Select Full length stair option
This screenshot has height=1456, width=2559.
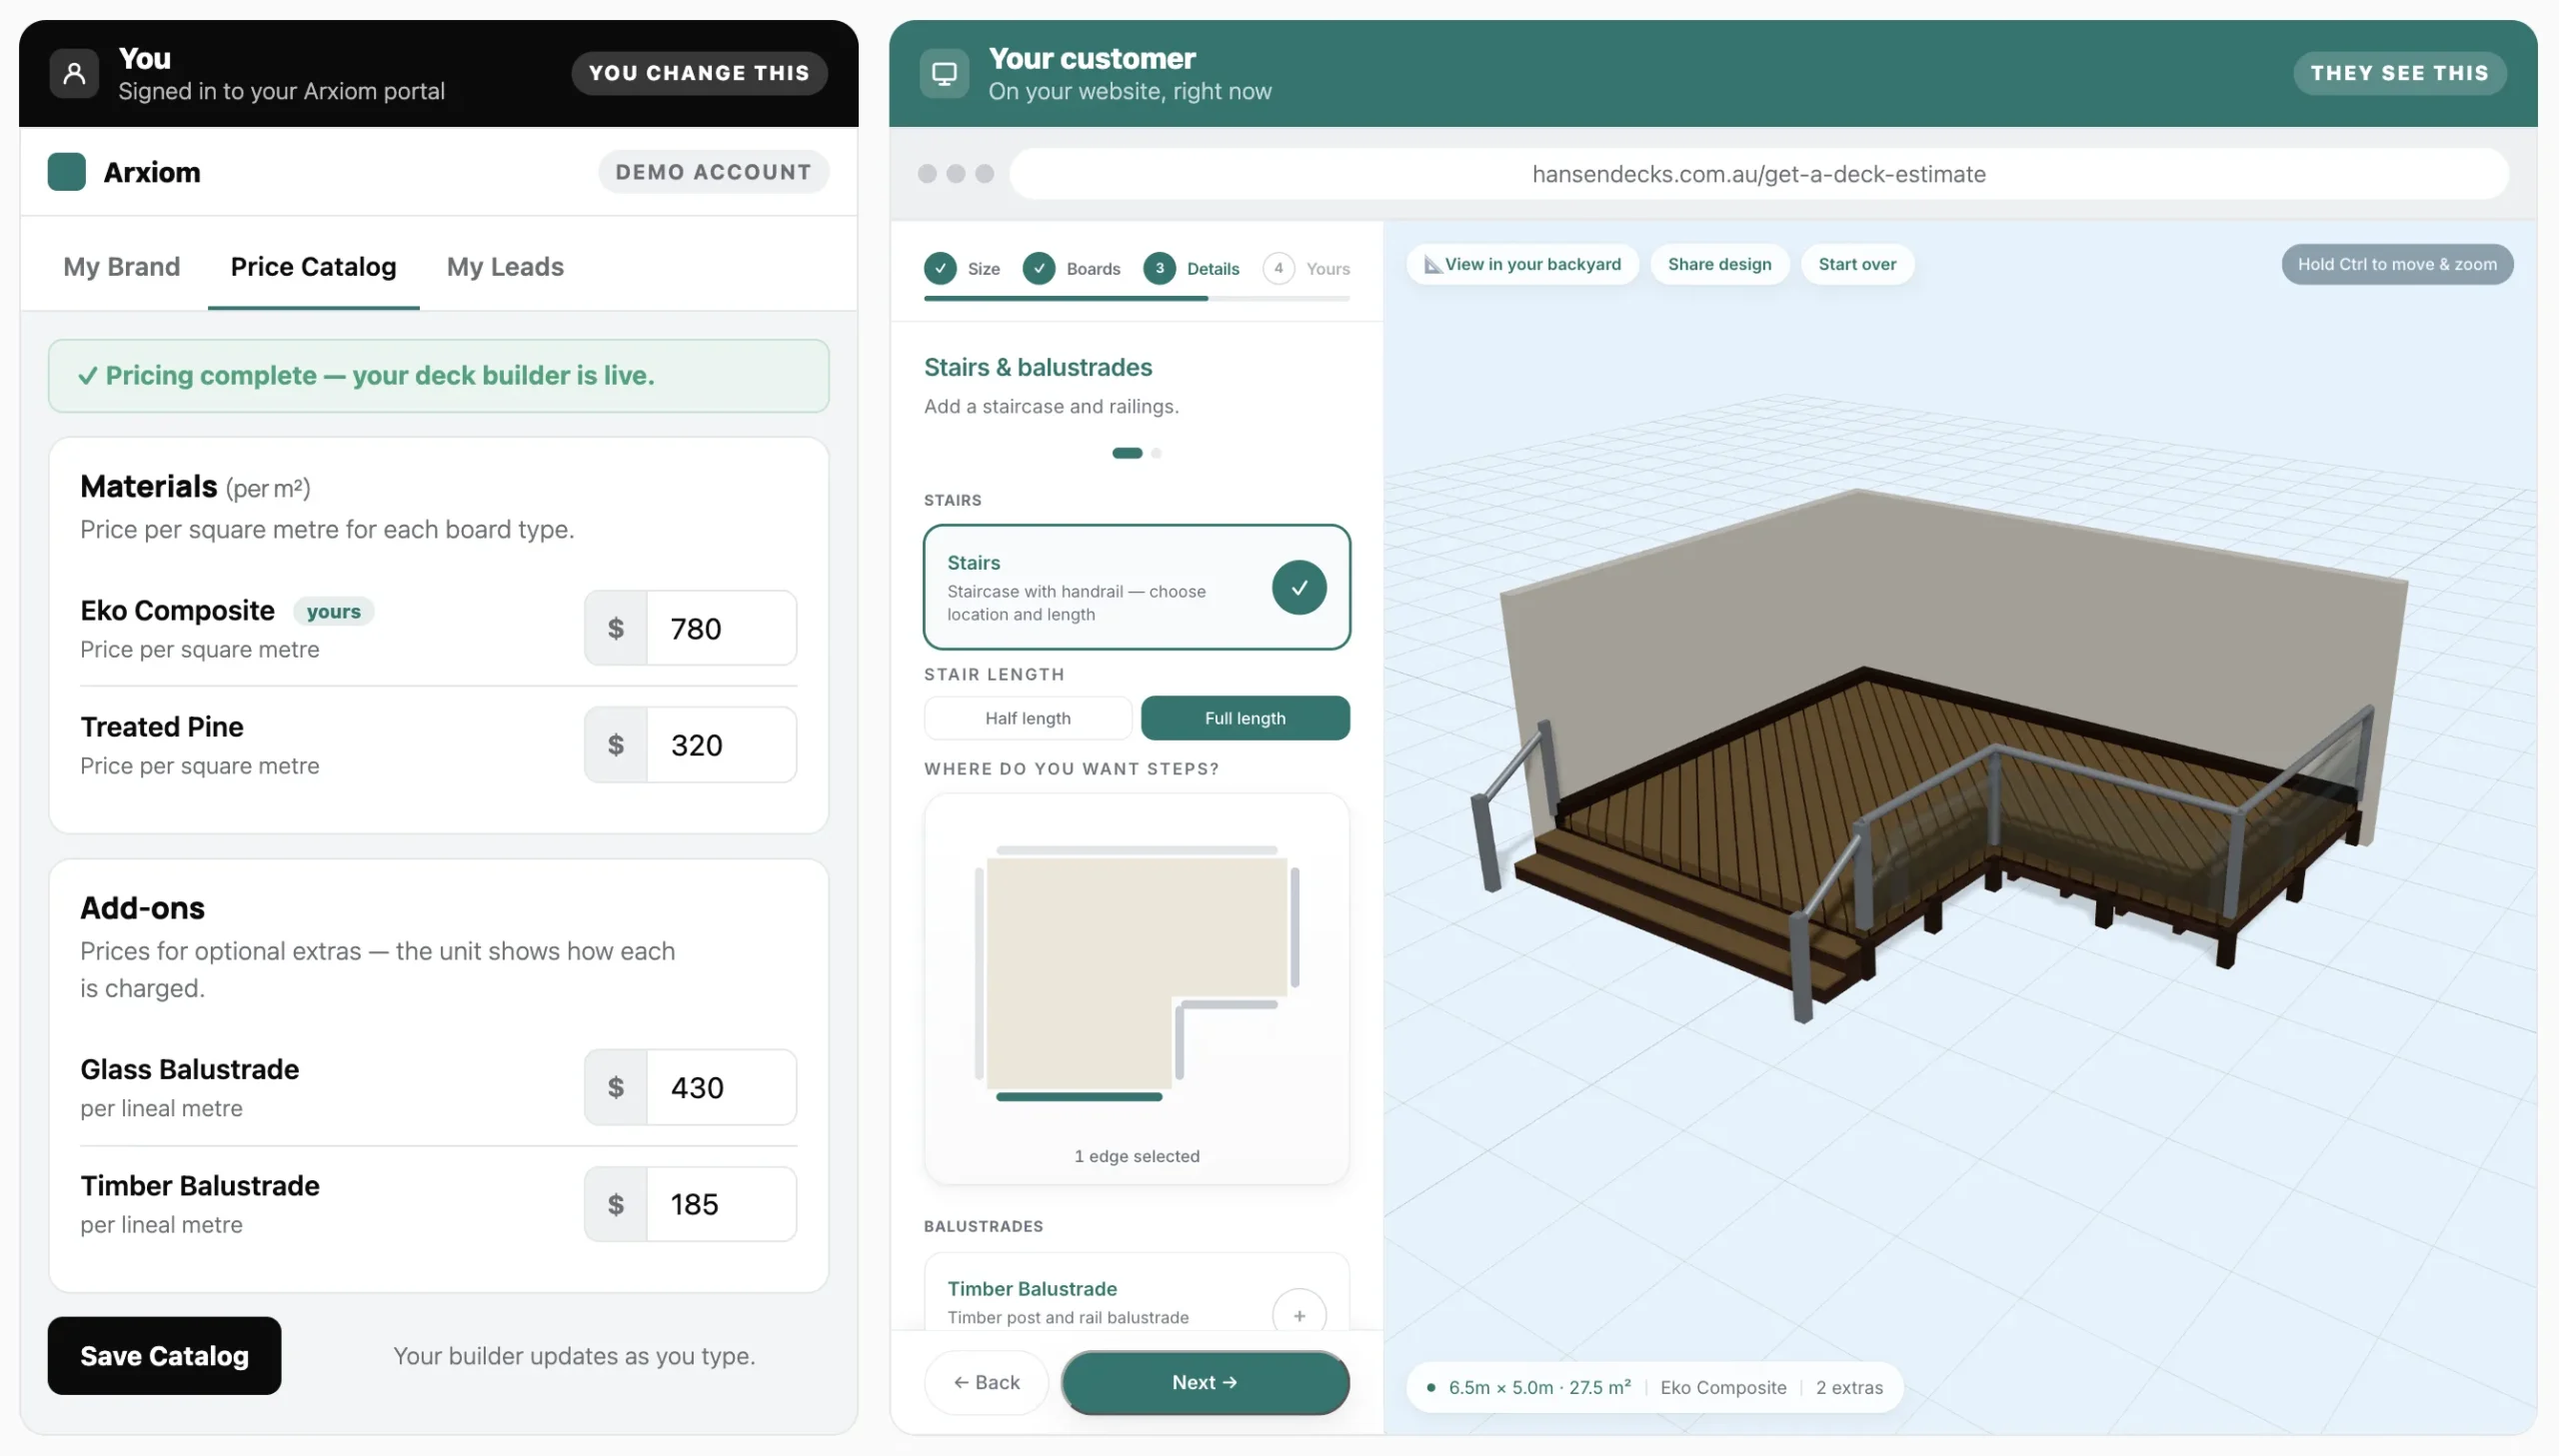pos(1245,718)
